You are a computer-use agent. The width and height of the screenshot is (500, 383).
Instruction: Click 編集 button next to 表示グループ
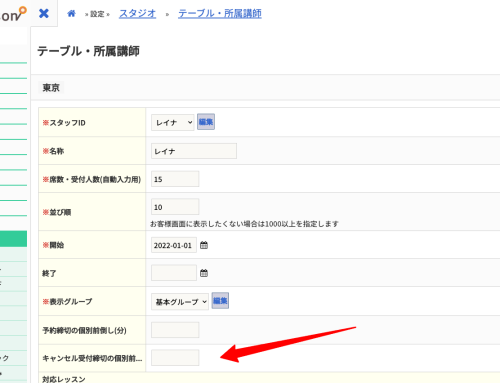coord(220,301)
